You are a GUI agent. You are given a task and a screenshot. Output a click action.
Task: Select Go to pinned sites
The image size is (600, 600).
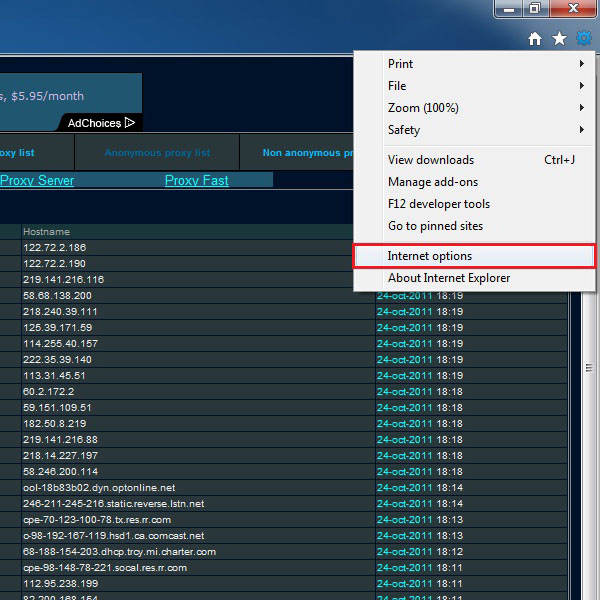474,226
